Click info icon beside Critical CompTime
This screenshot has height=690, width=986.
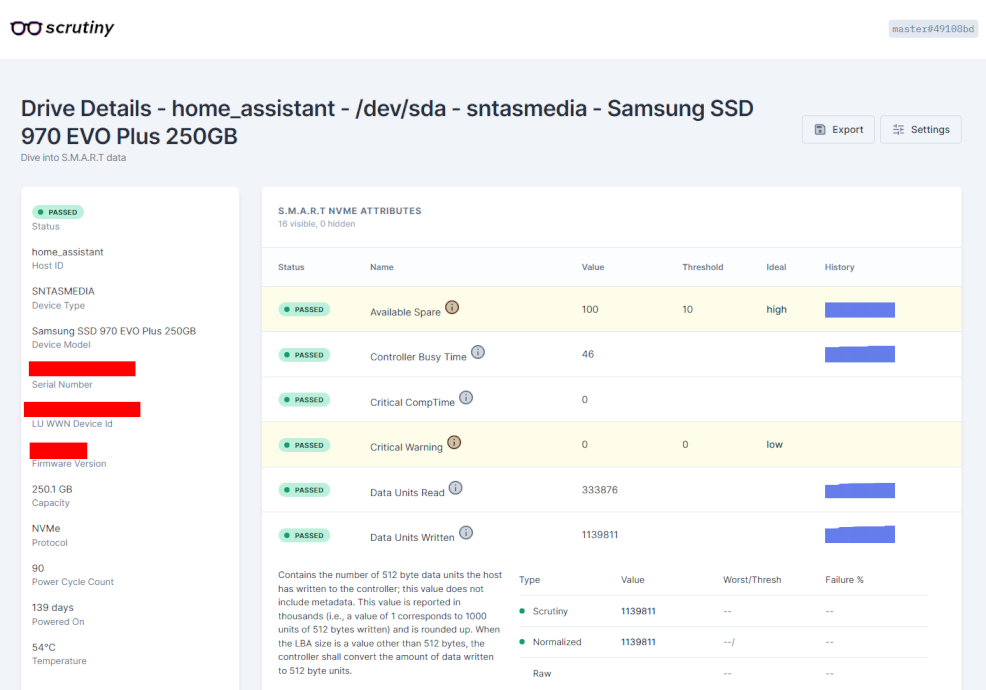click(x=466, y=398)
